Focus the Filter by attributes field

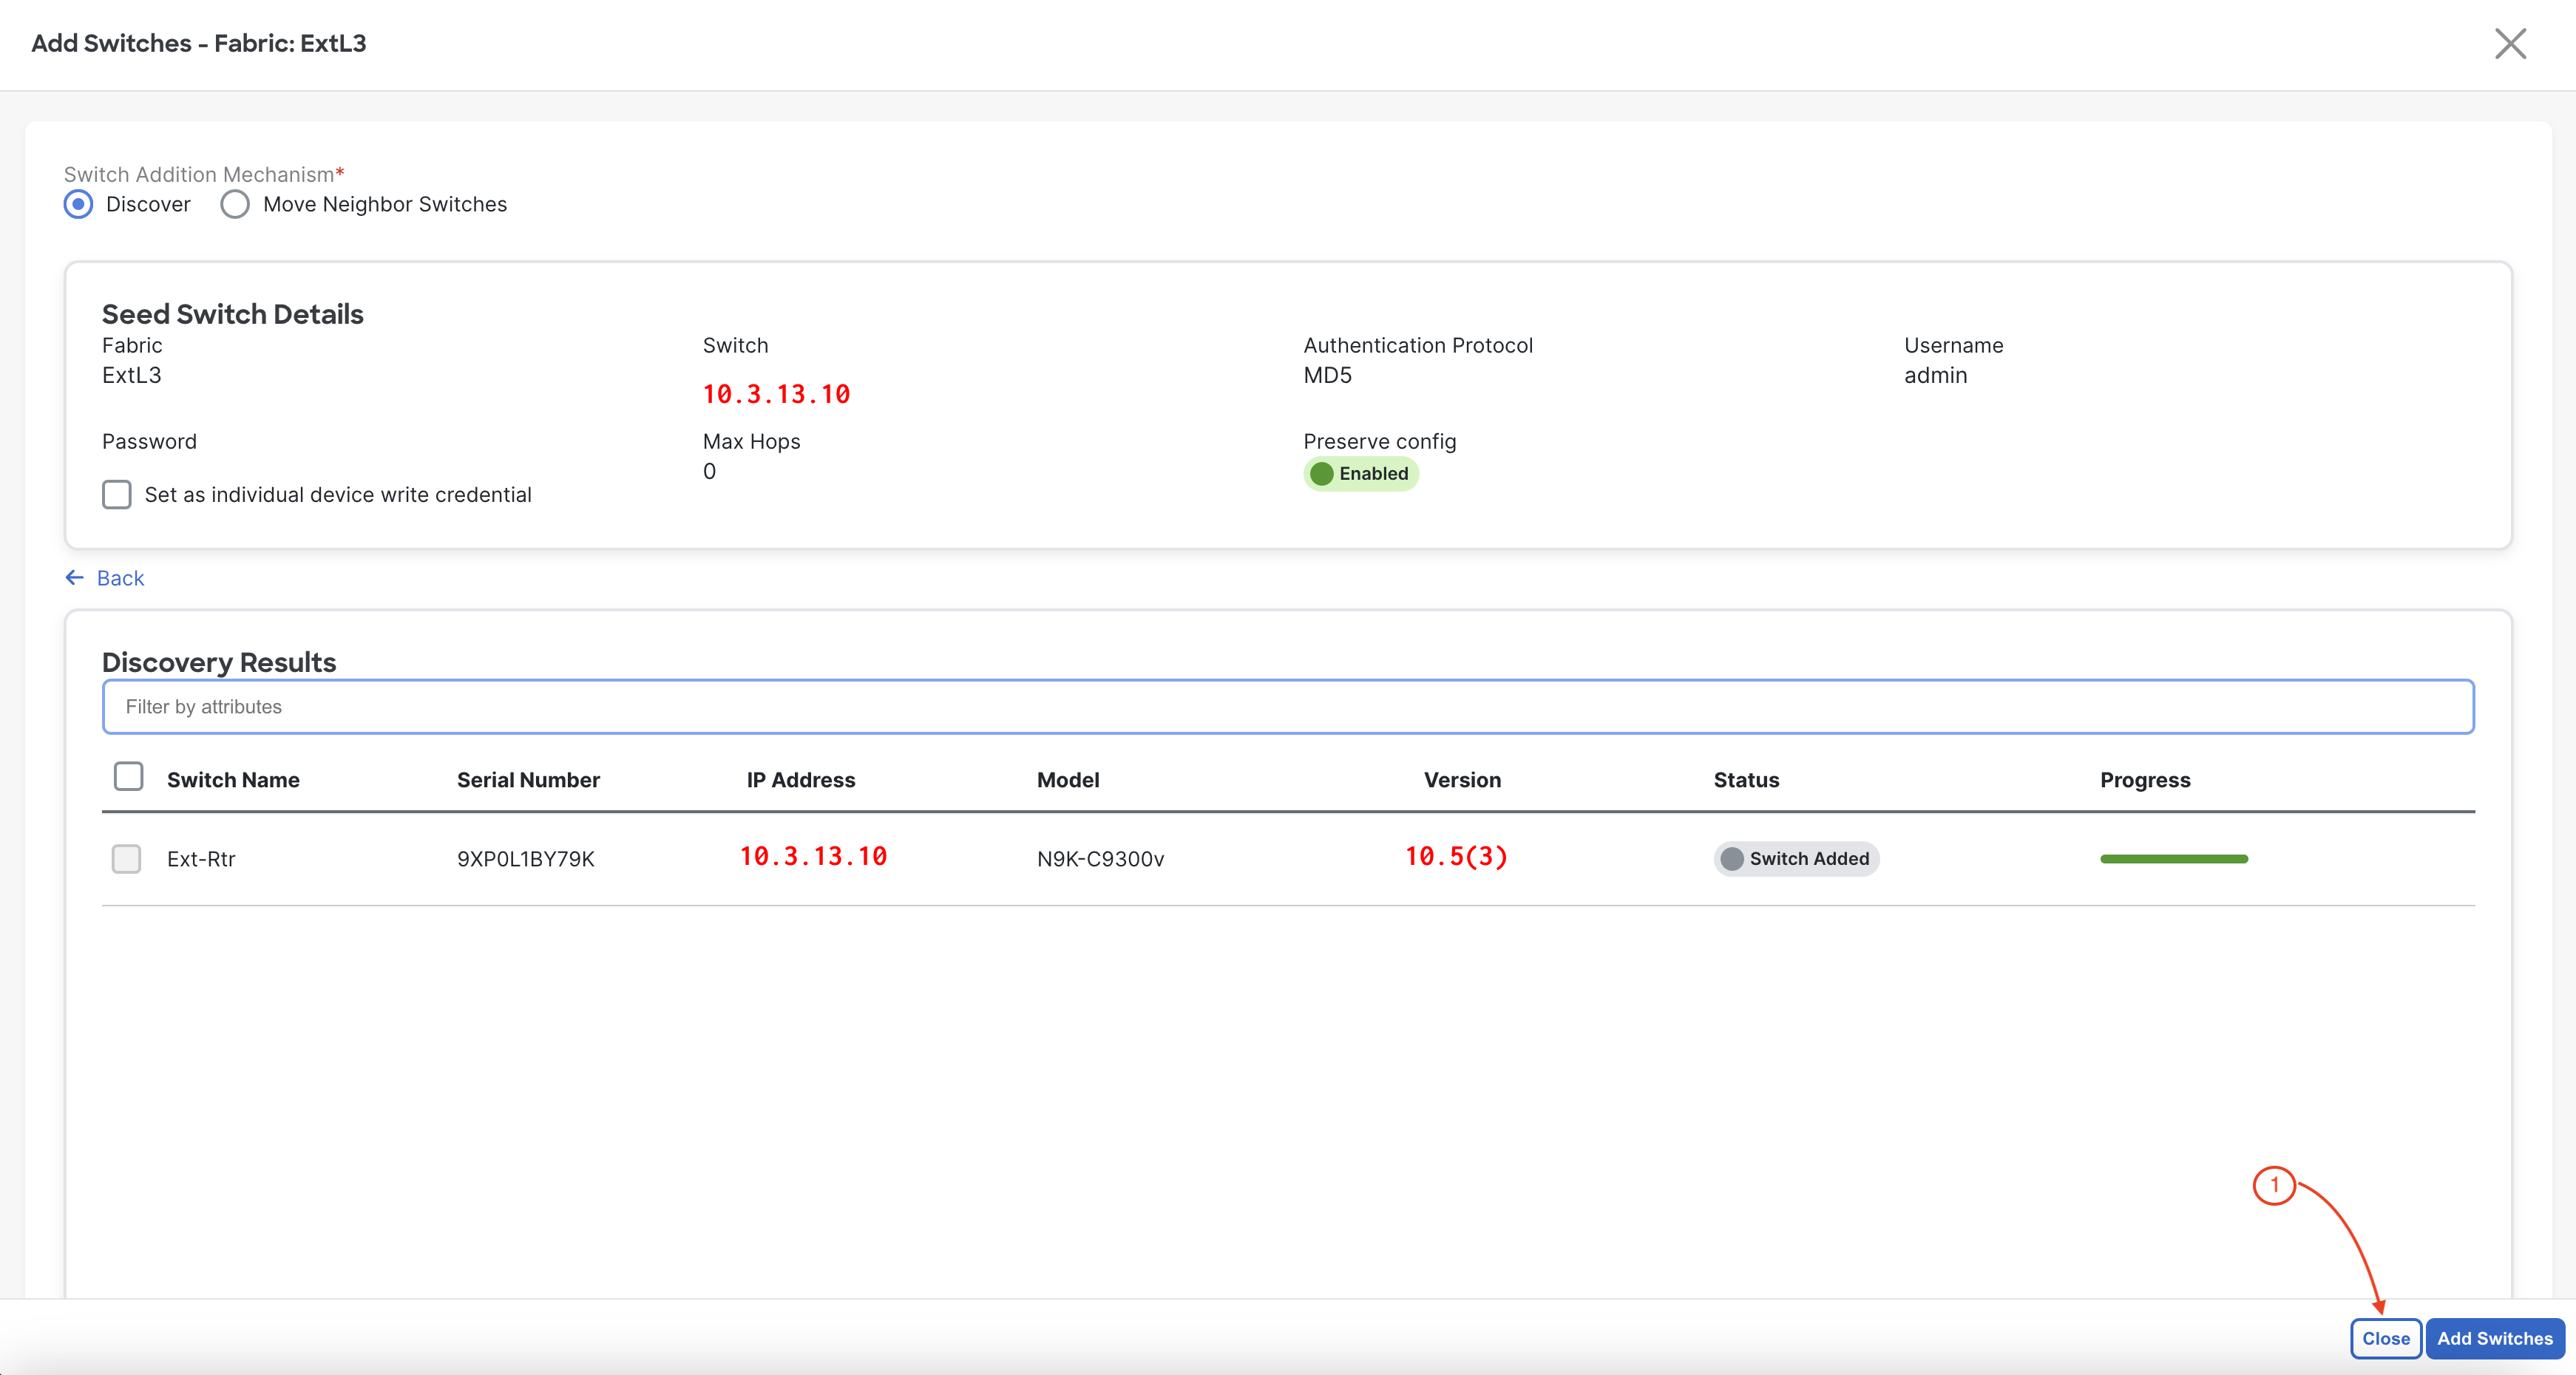[x=1287, y=707]
